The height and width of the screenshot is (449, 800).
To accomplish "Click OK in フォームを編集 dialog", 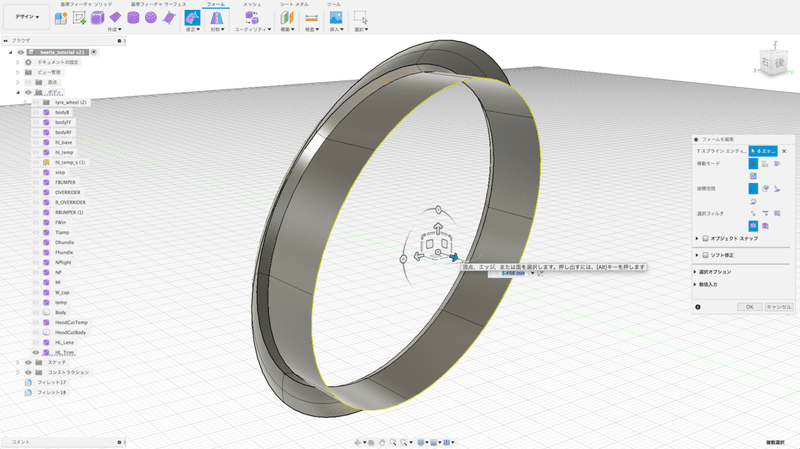I will pos(750,307).
